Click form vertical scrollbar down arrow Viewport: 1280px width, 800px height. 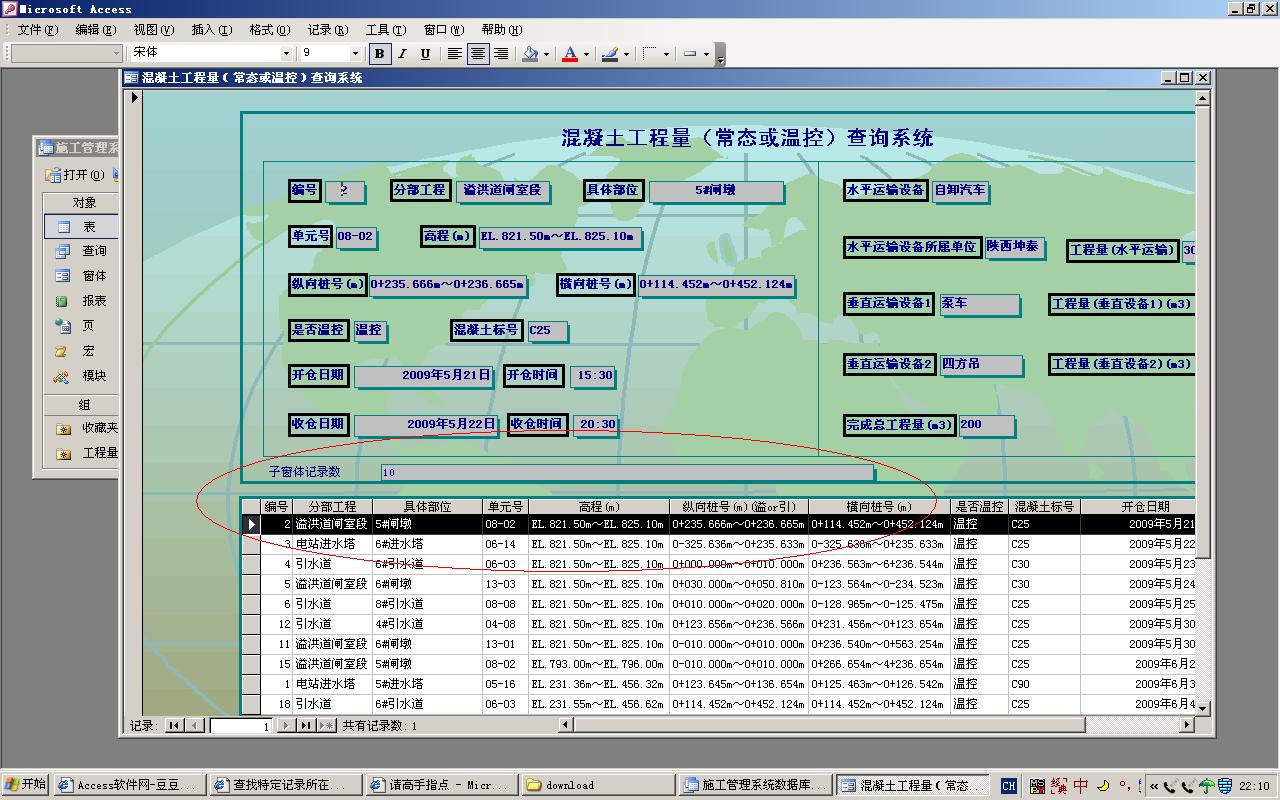1203,707
